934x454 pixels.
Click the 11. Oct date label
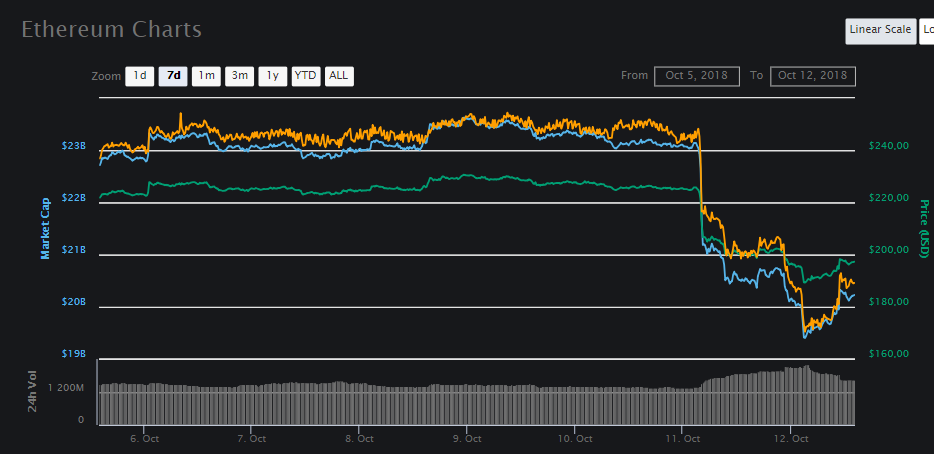click(682, 439)
